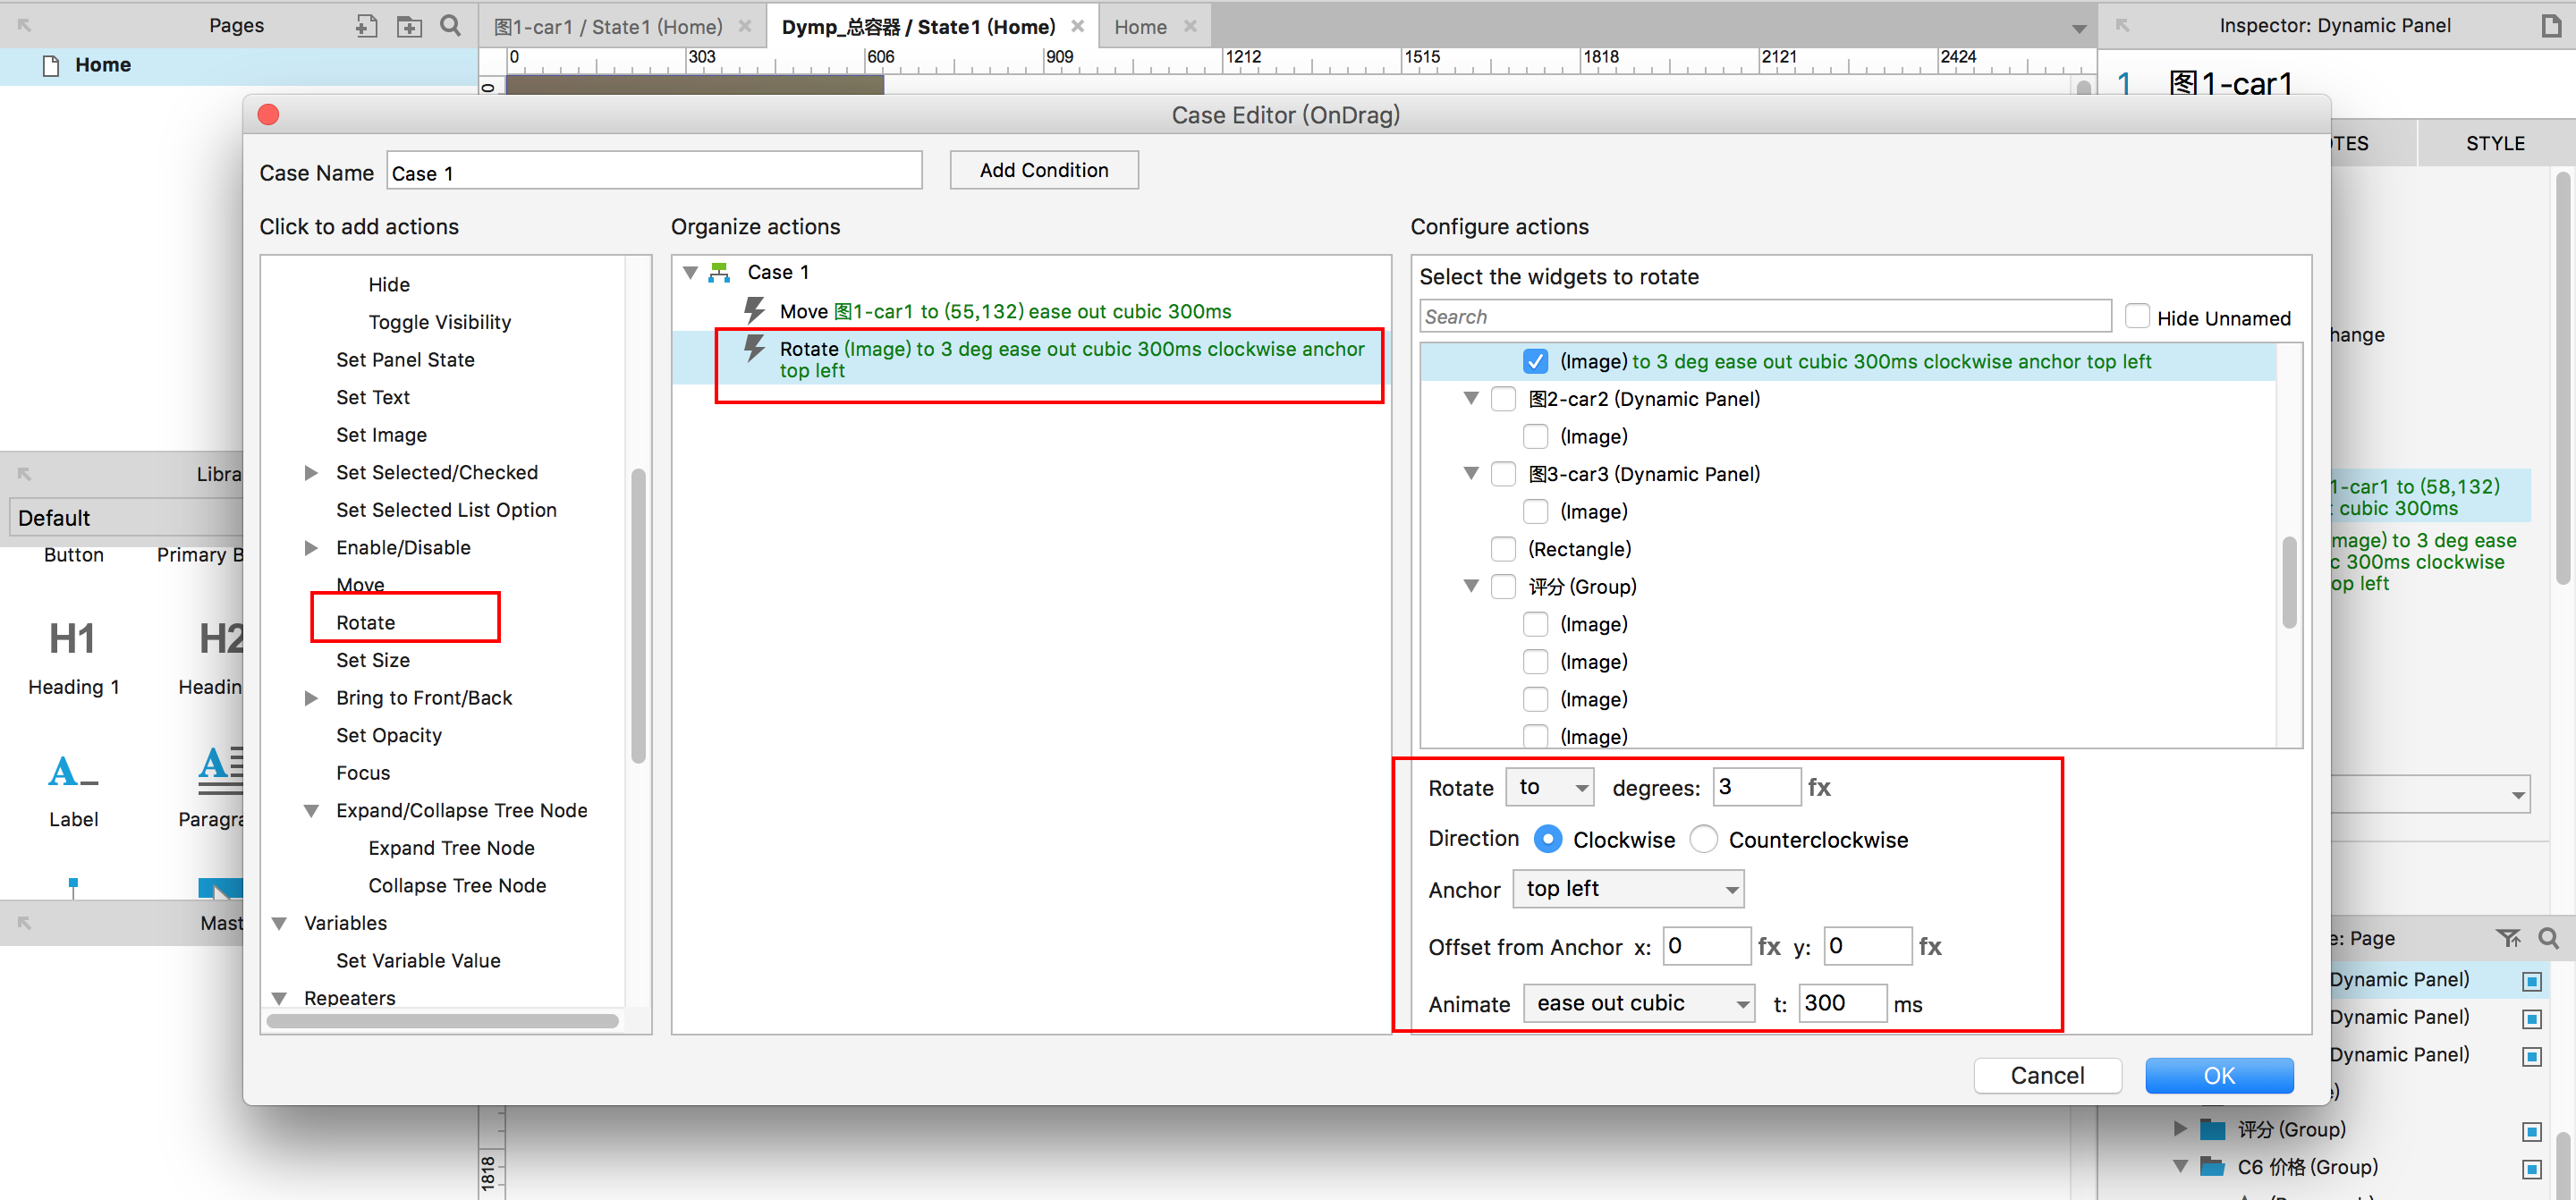Click the search icon in Pages panel

click(451, 26)
